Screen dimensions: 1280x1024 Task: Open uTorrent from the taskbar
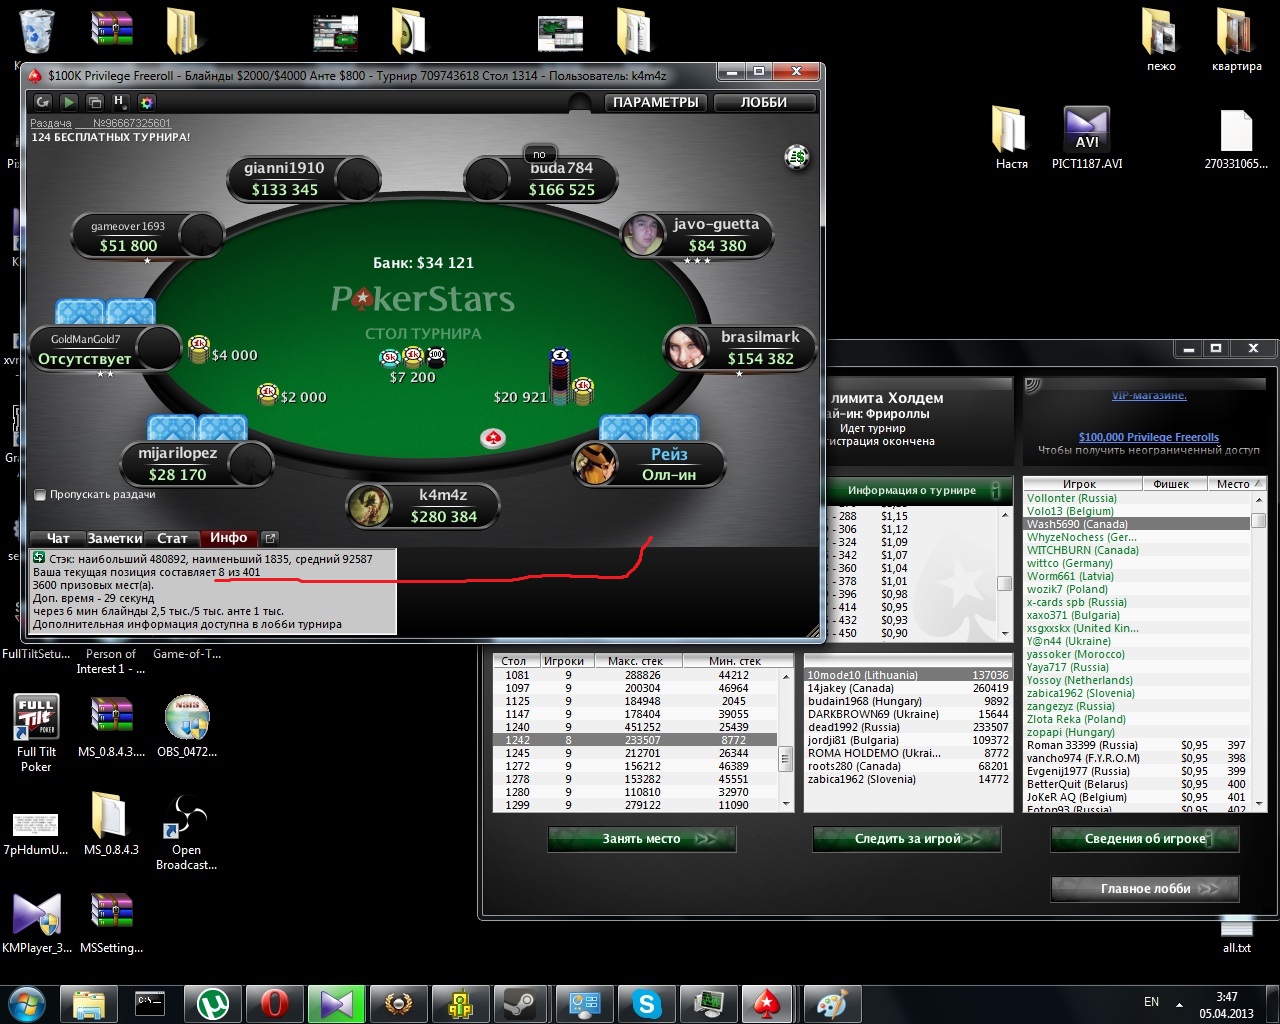pos(212,1003)
